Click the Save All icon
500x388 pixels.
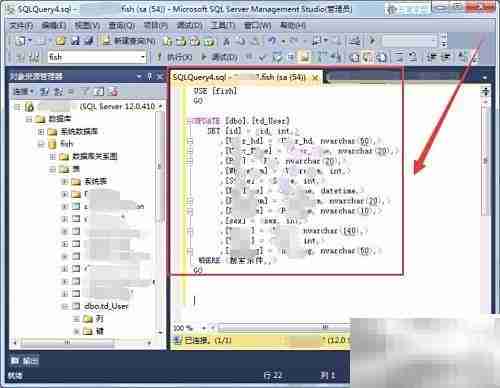tap(89, 41)
